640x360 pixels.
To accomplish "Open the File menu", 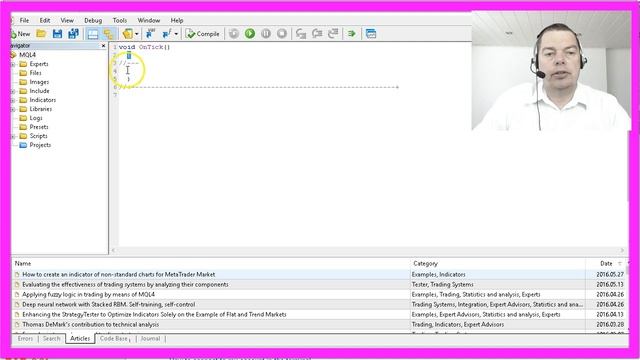I will (x=24, y=20).
